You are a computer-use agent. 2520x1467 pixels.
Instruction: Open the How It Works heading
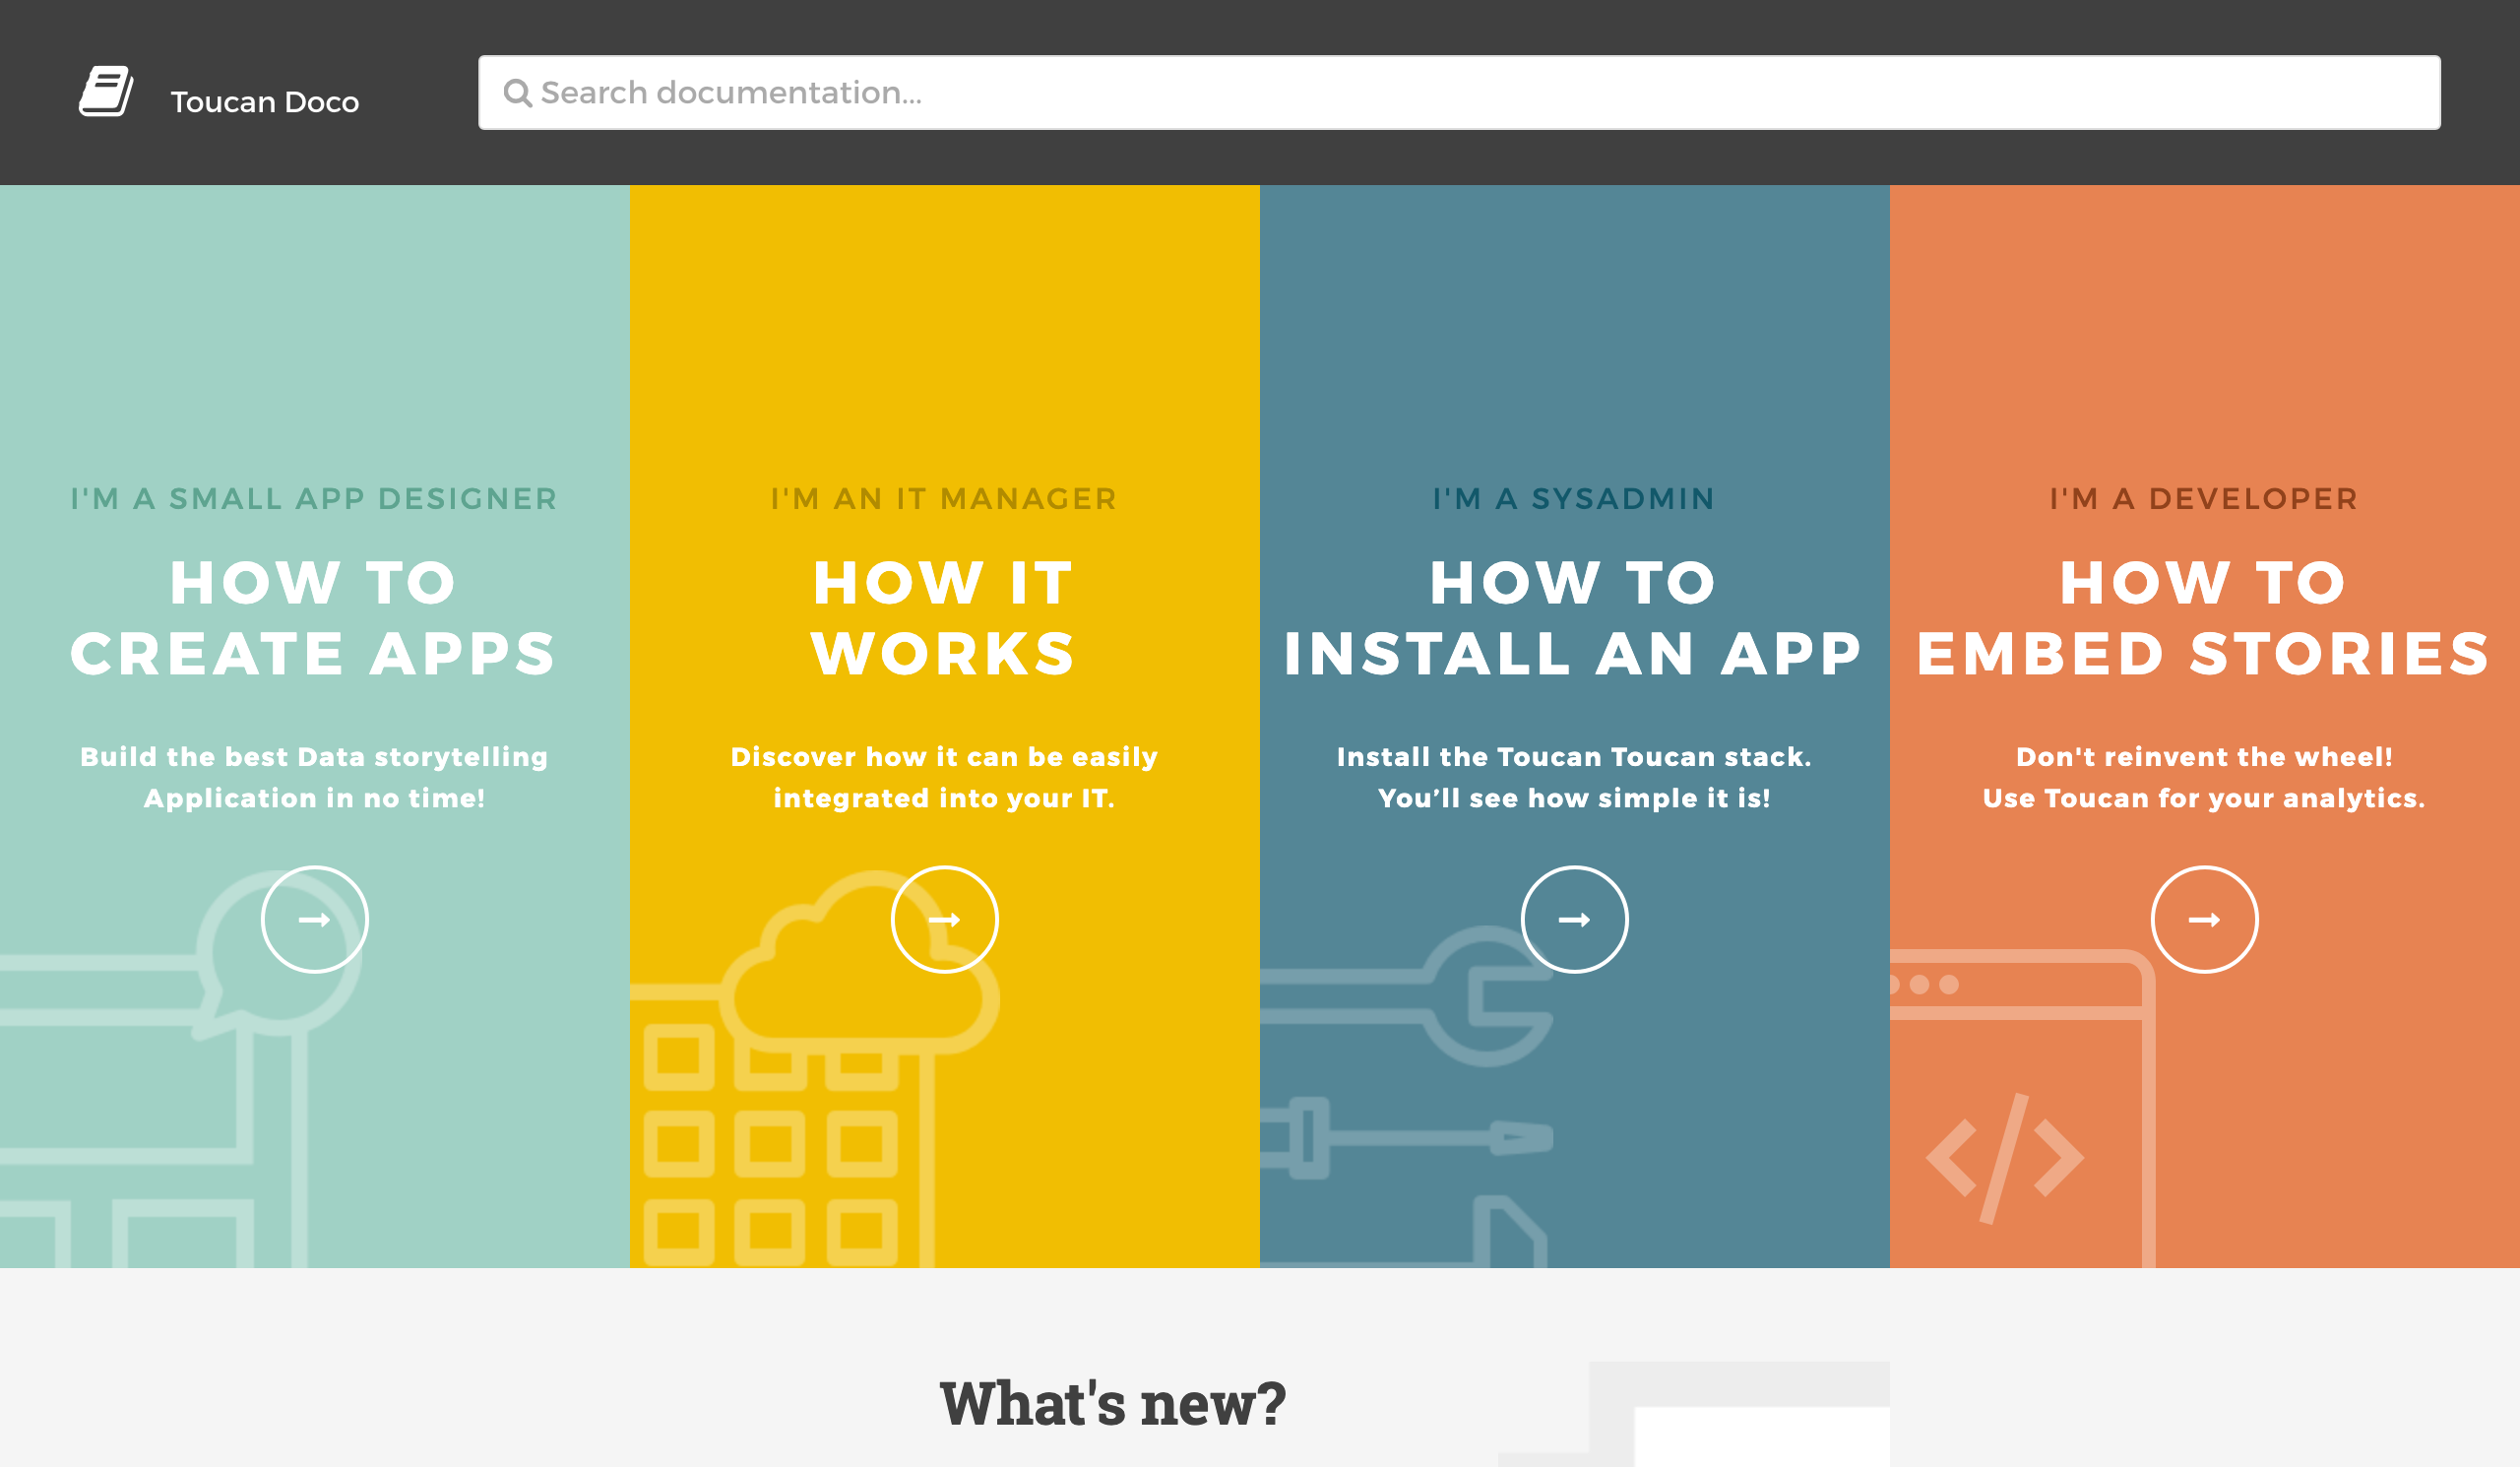(x=944, y=618)
